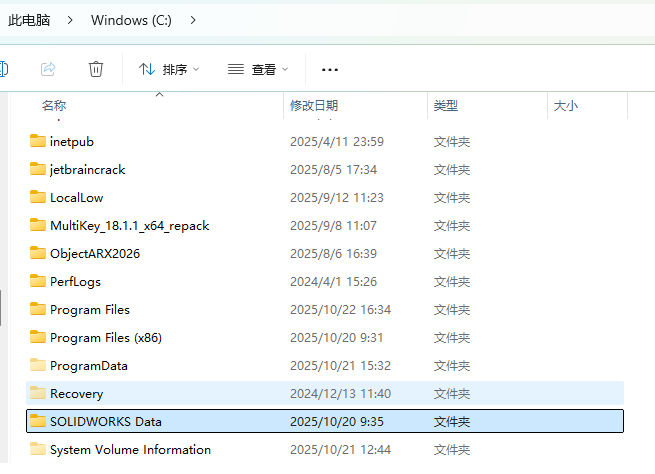The height and width of the screenshot is (474, 655).
Task: Sort by the 类型 column header
Action: click(x=446, y=106)
